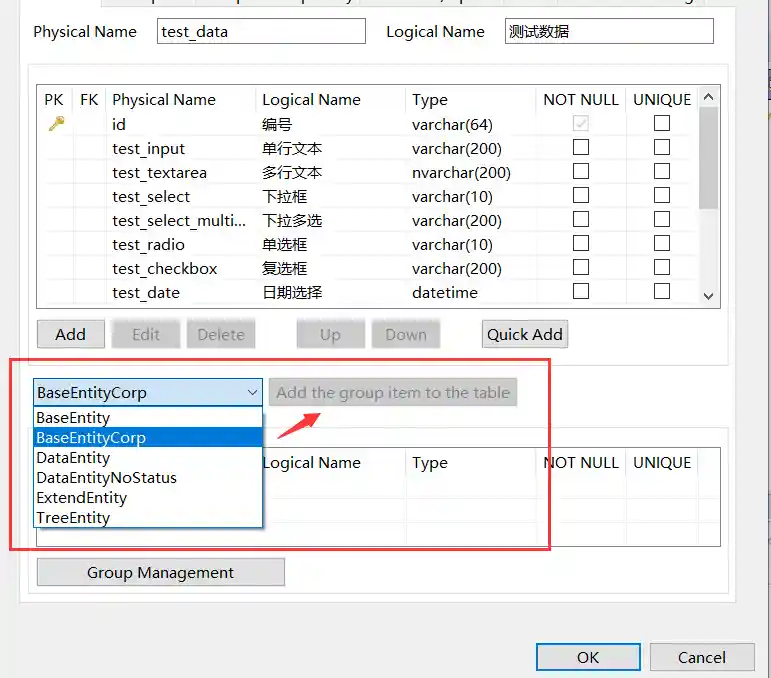771x678 pixels.
Task: Select ExtendEntity group option
Action: tap(148, 498)
